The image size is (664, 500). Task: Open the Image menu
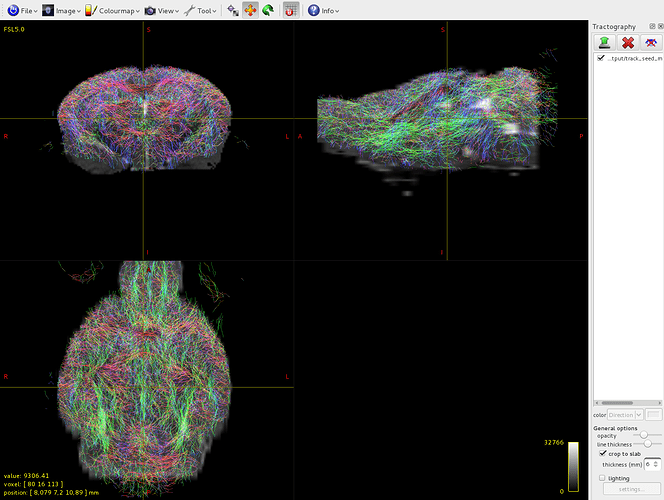(x=61, y=11)
